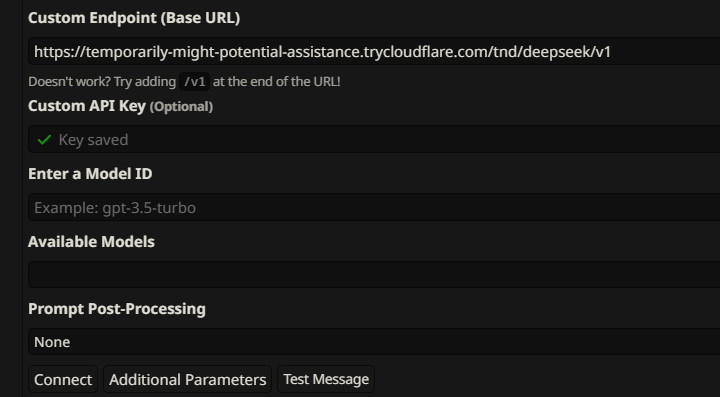Select the Custom API Key label
Image resolution: width=720 pixels, height=397 pixels.
click(87, 106)
